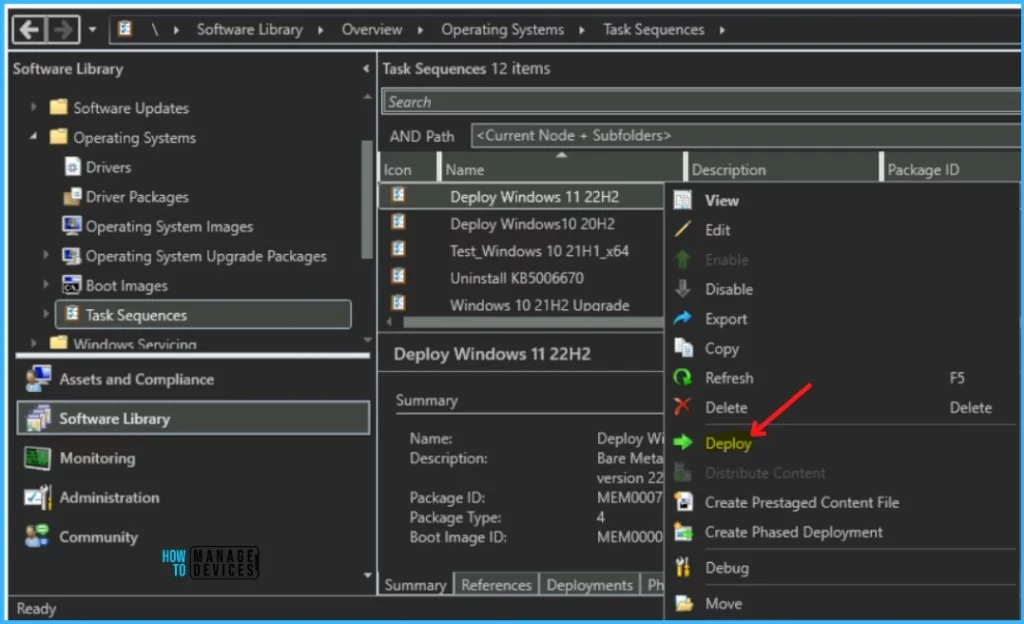Switch to the Deployments tab
Image resolution: width=1024 pixels, height=624 pixels.
point(590,585)
